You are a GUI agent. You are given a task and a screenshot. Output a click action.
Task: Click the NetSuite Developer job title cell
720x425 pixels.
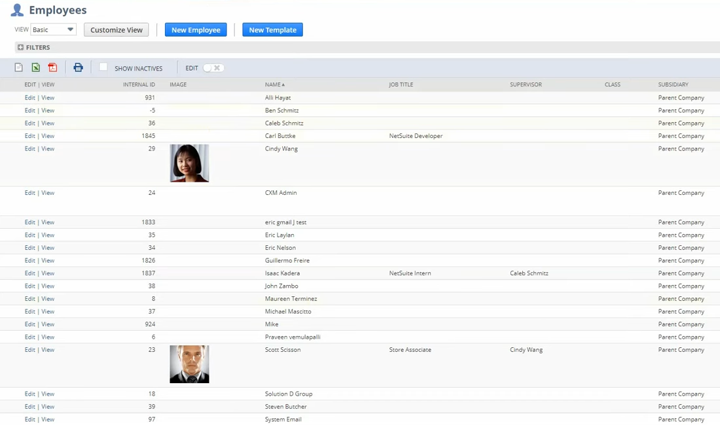[x=416, y=136]
